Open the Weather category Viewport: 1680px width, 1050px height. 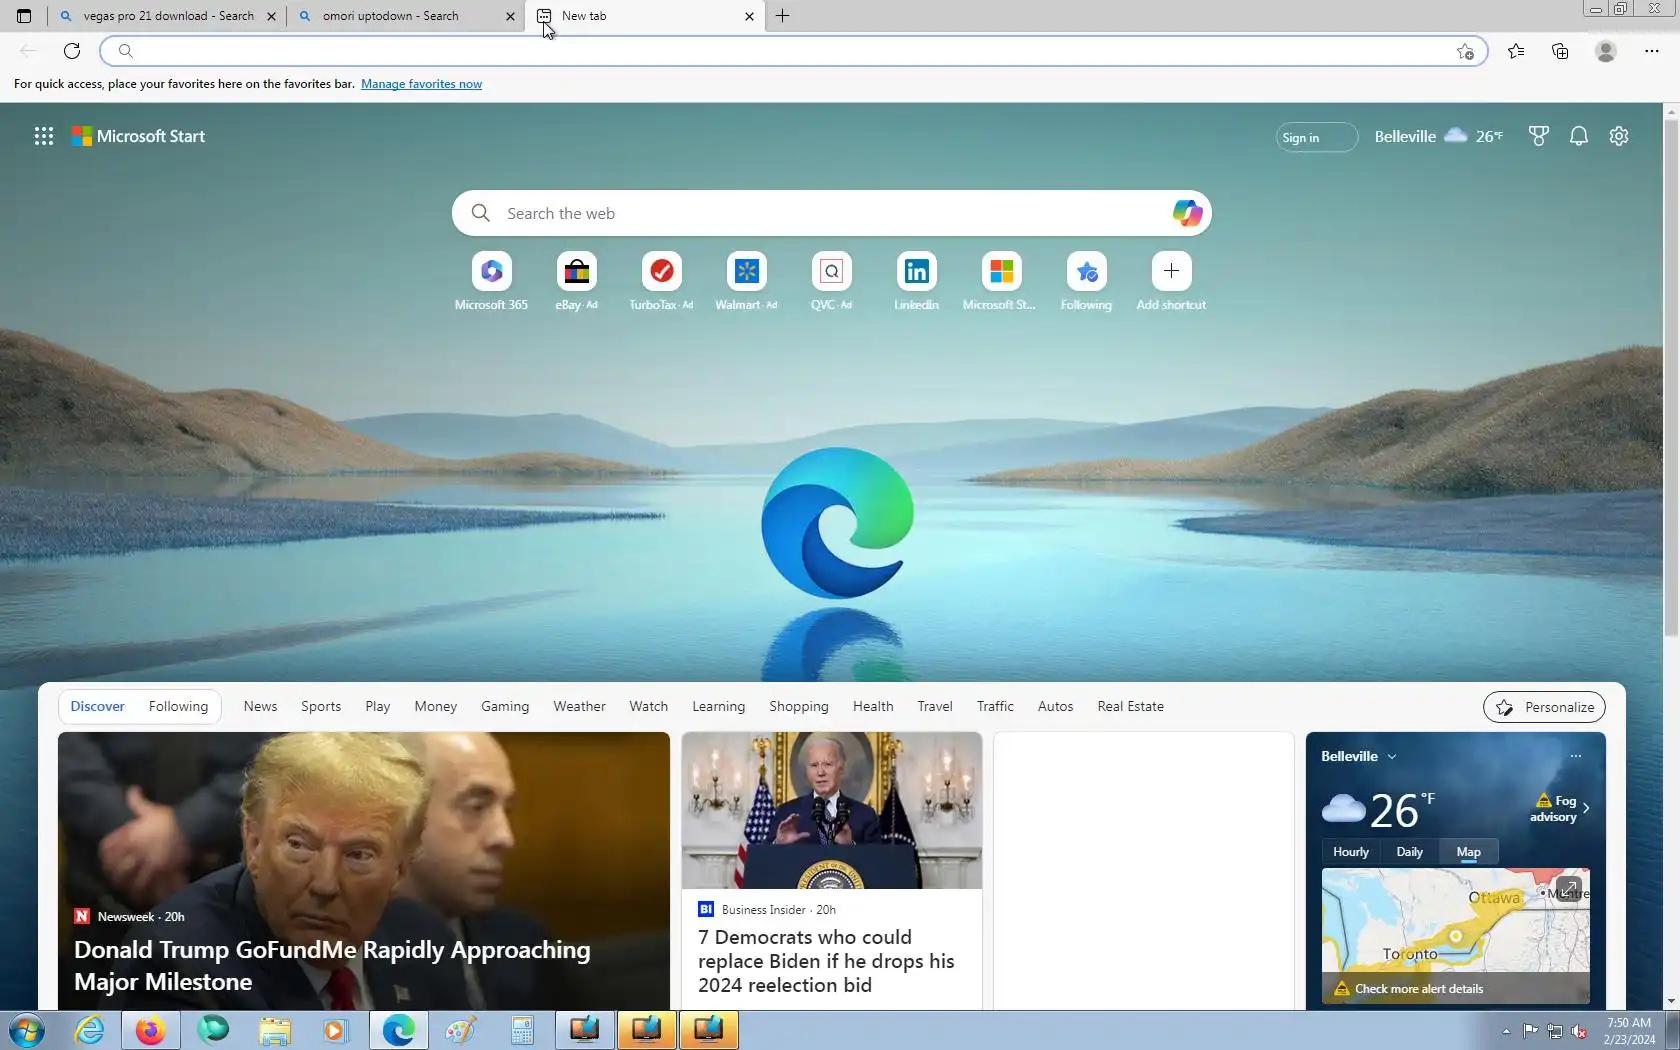point(579,706)
